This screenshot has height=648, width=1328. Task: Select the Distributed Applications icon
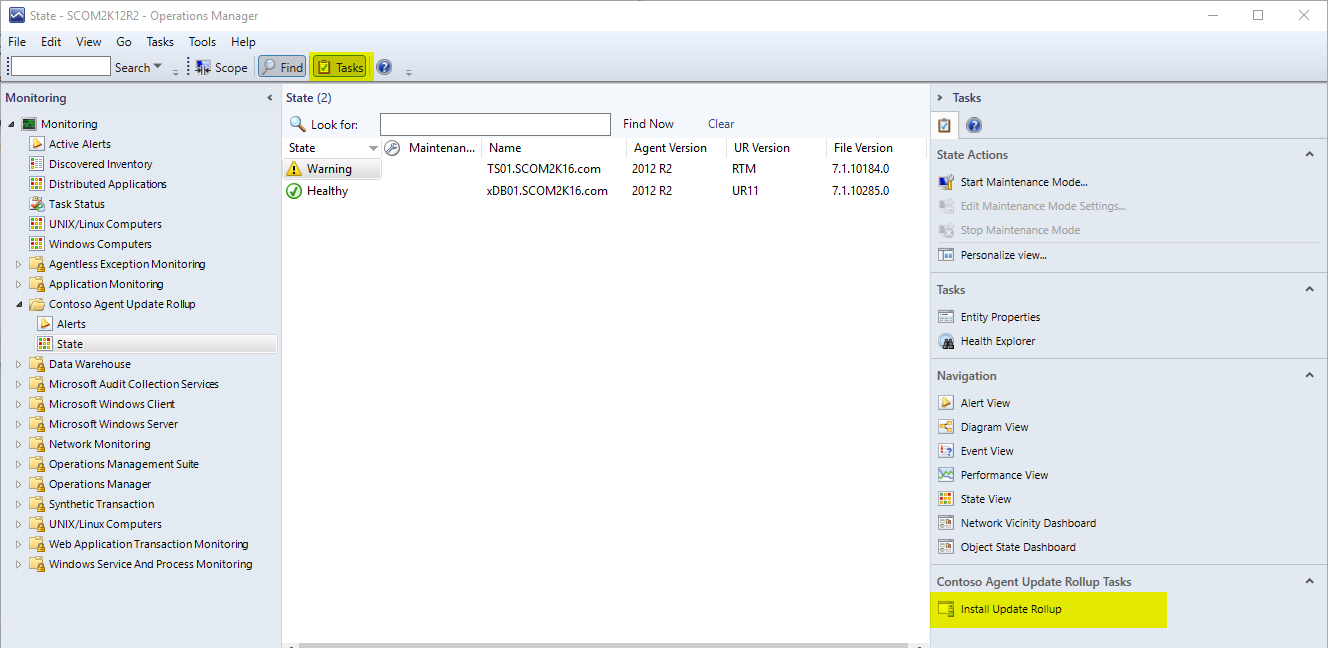point(37,184)
